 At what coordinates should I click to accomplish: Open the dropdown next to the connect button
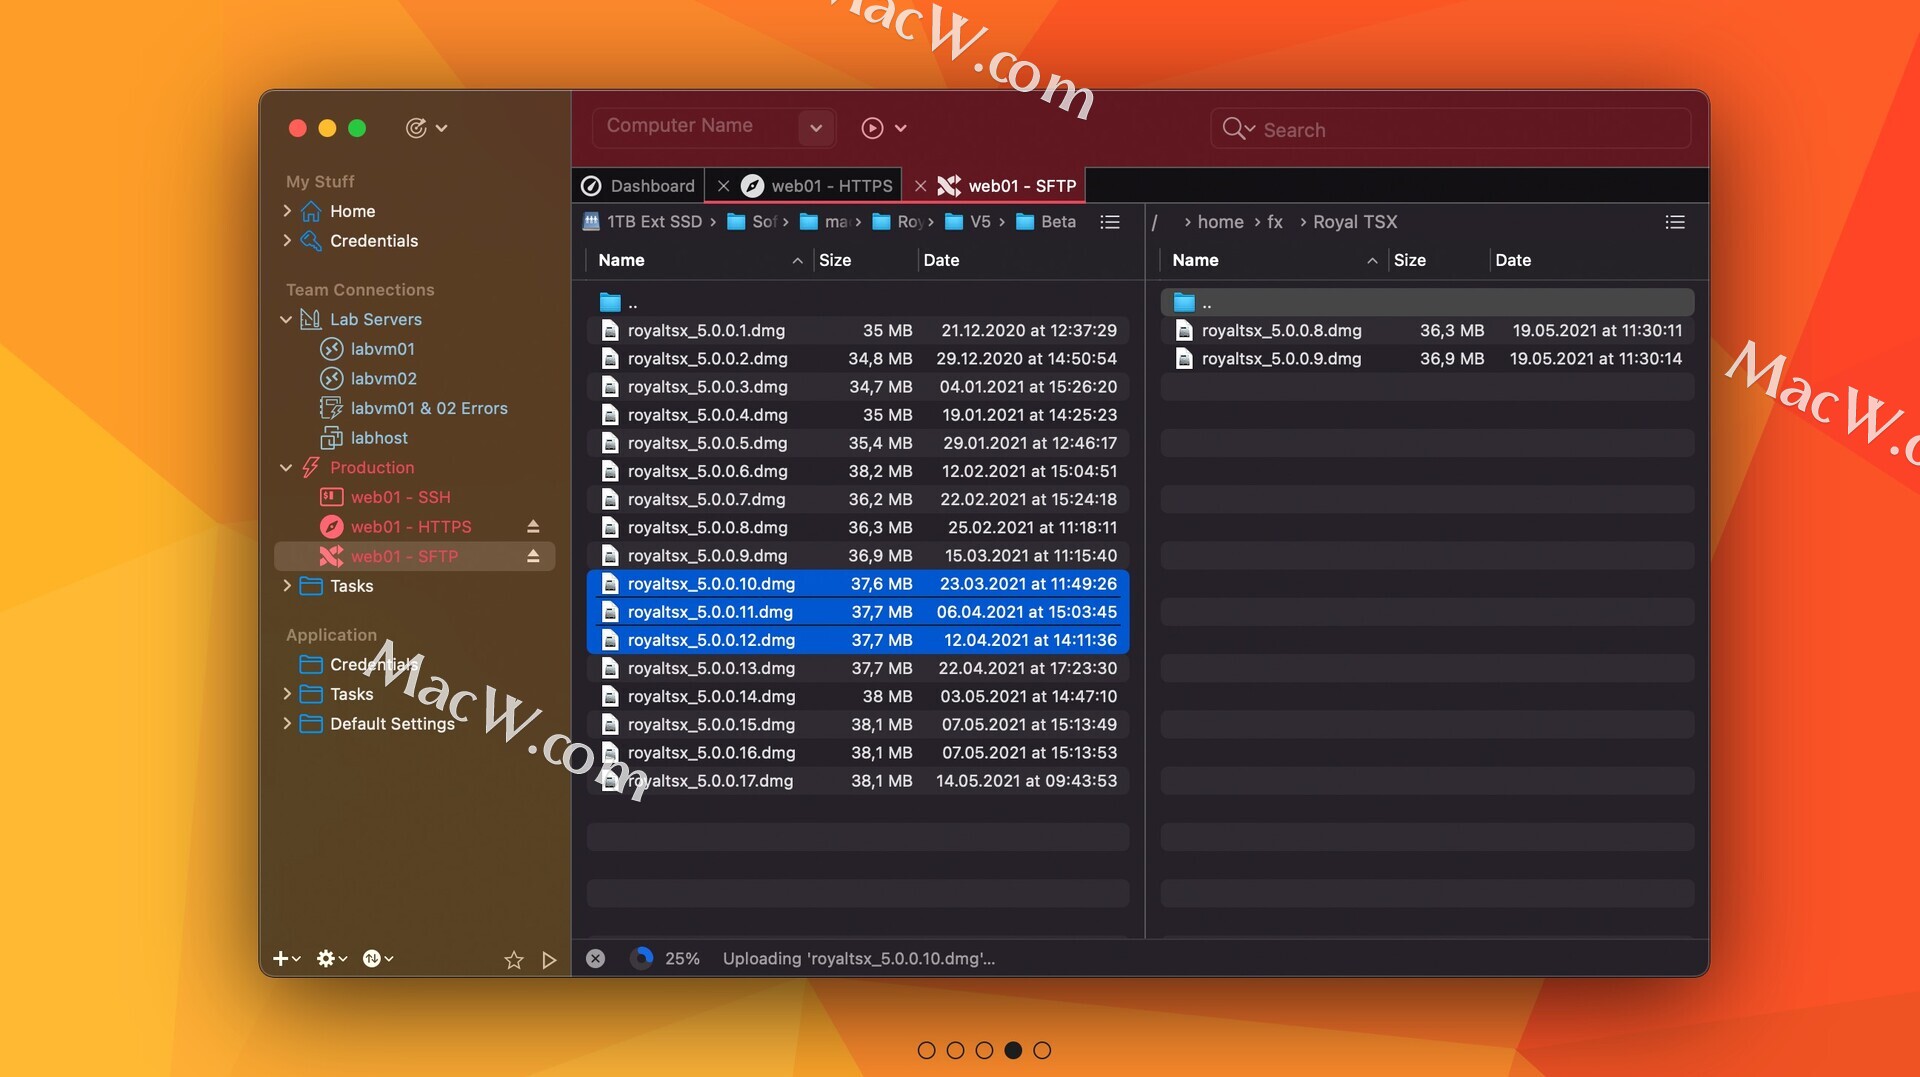click(901, 128)
